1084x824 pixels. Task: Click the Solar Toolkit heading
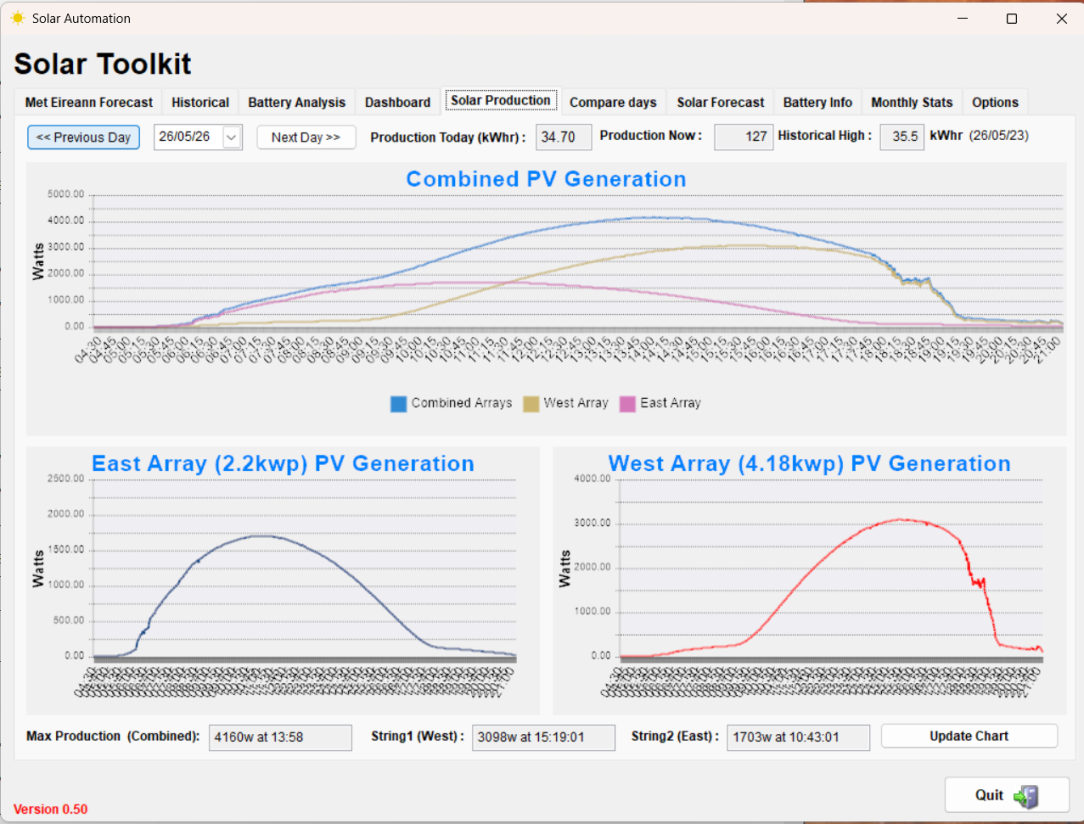click(x=102, y=64)
